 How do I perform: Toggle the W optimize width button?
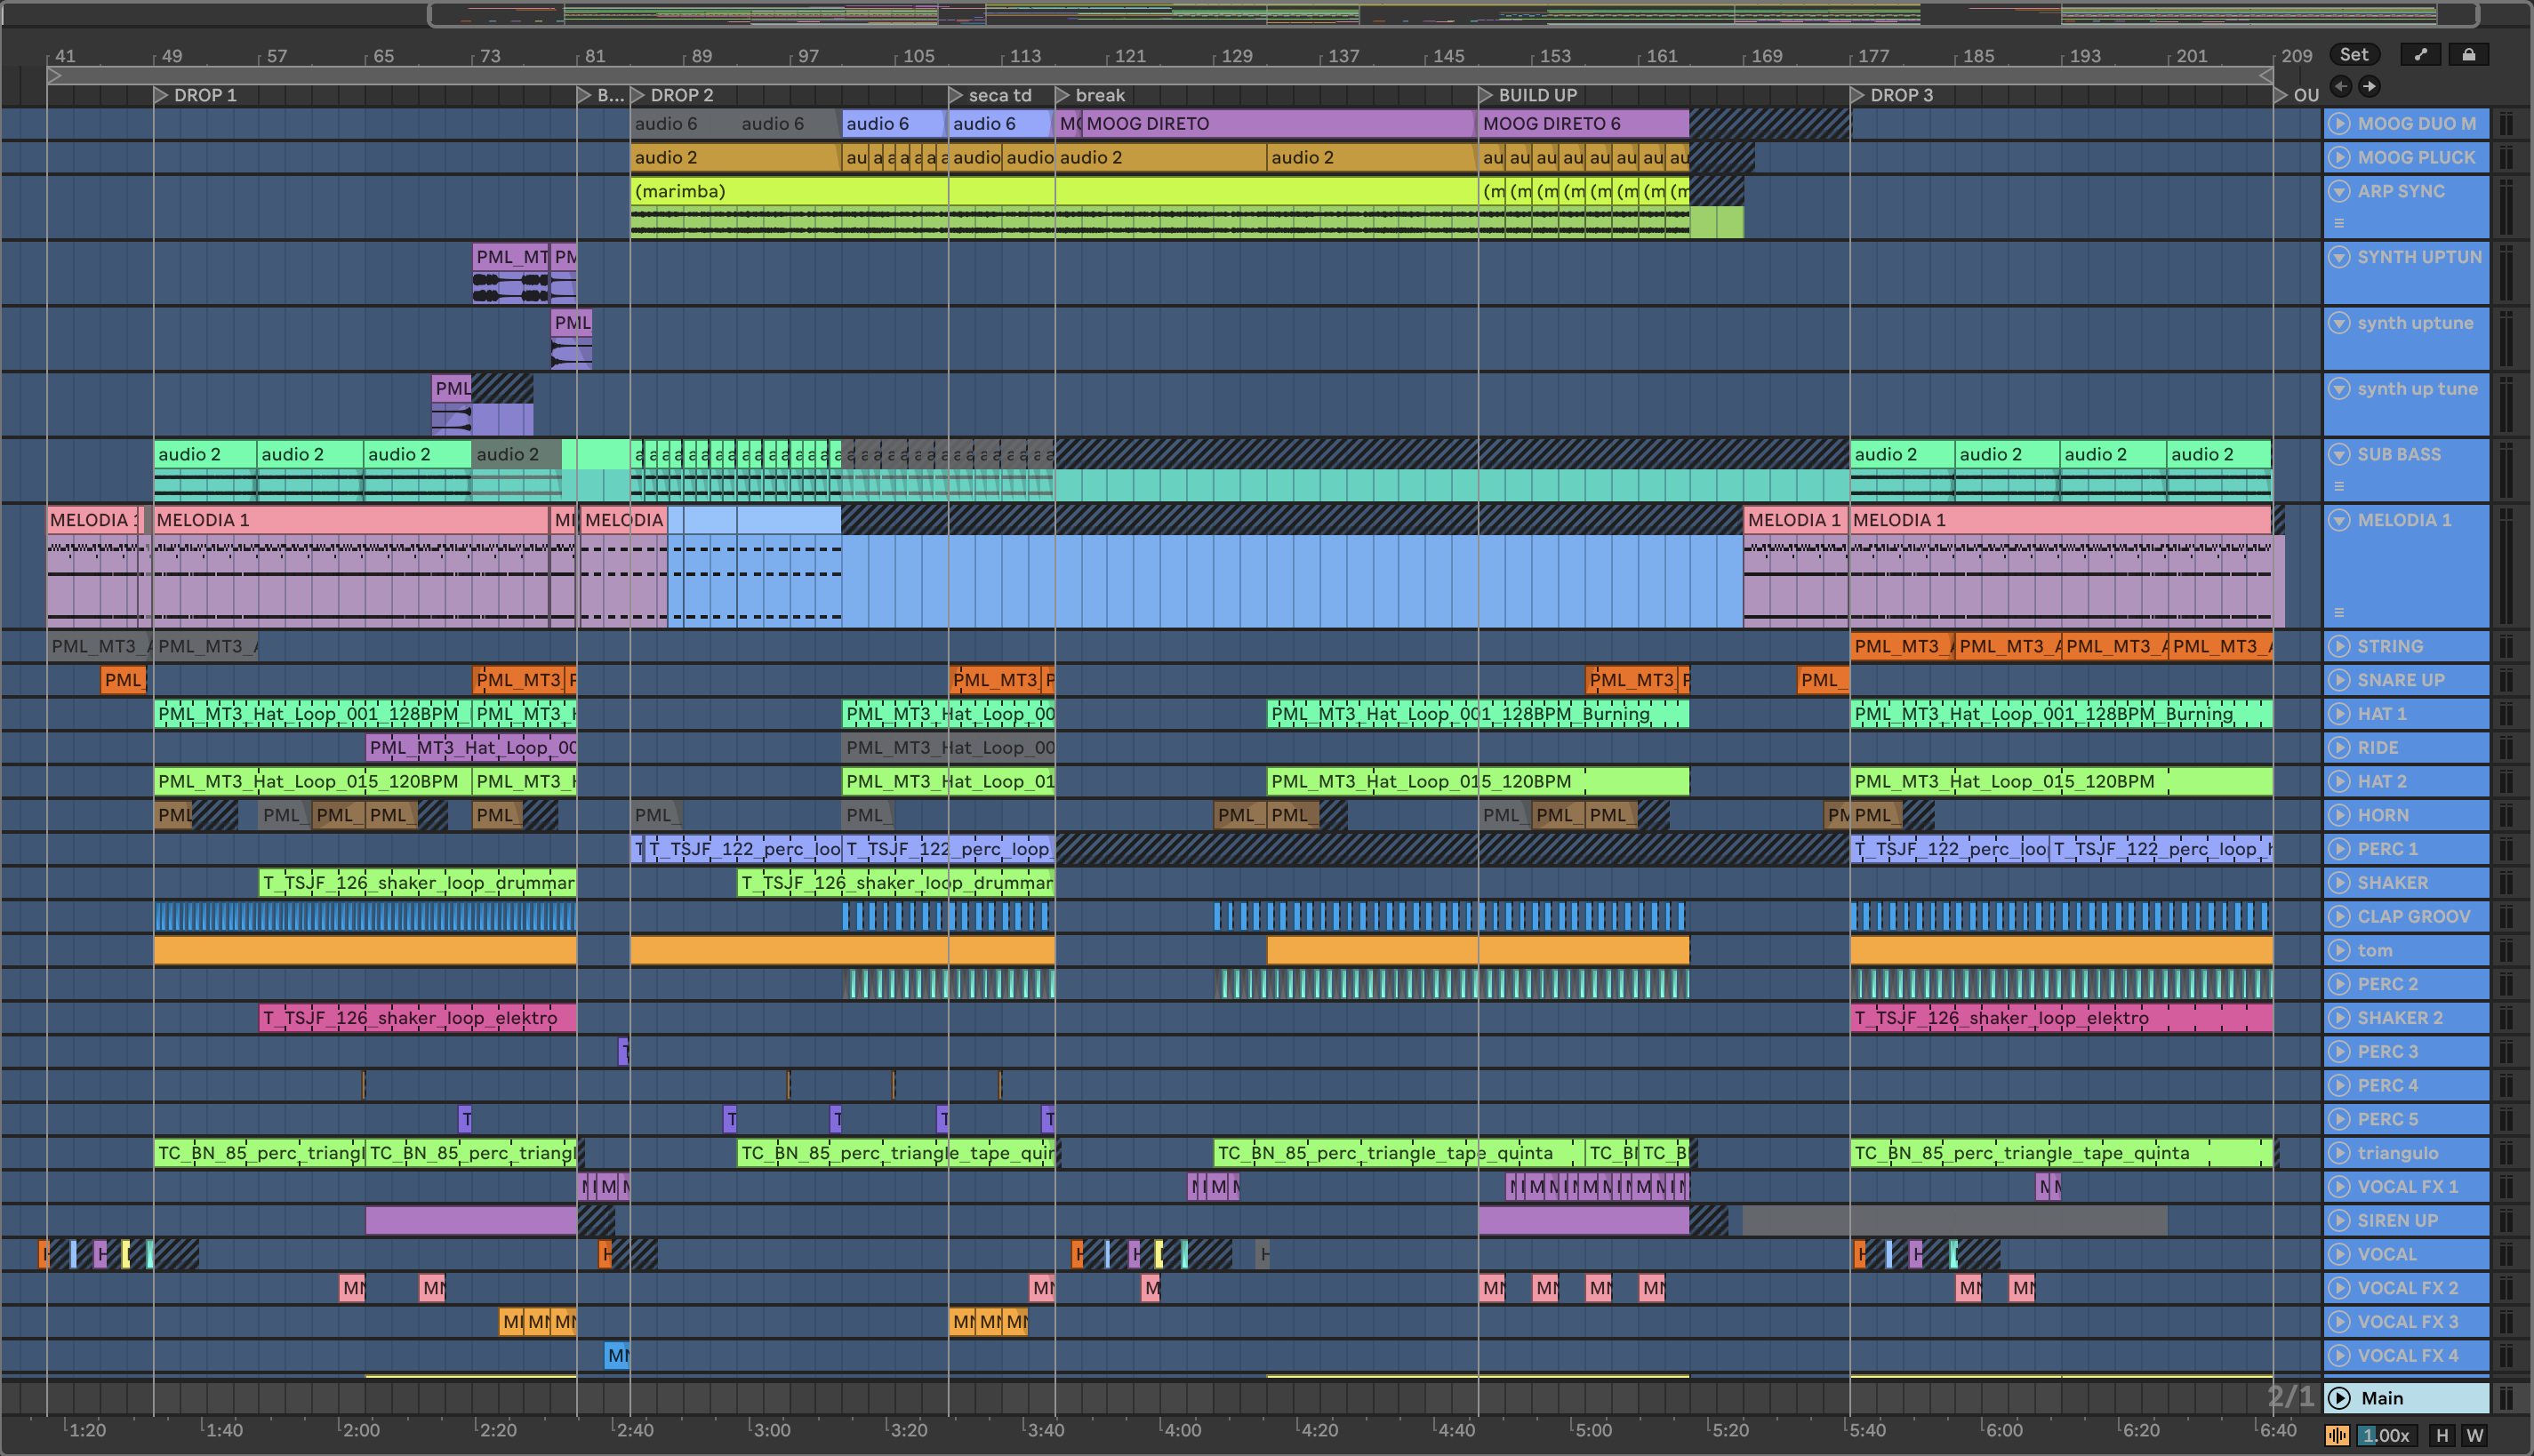click(x=2475, y=1435)
